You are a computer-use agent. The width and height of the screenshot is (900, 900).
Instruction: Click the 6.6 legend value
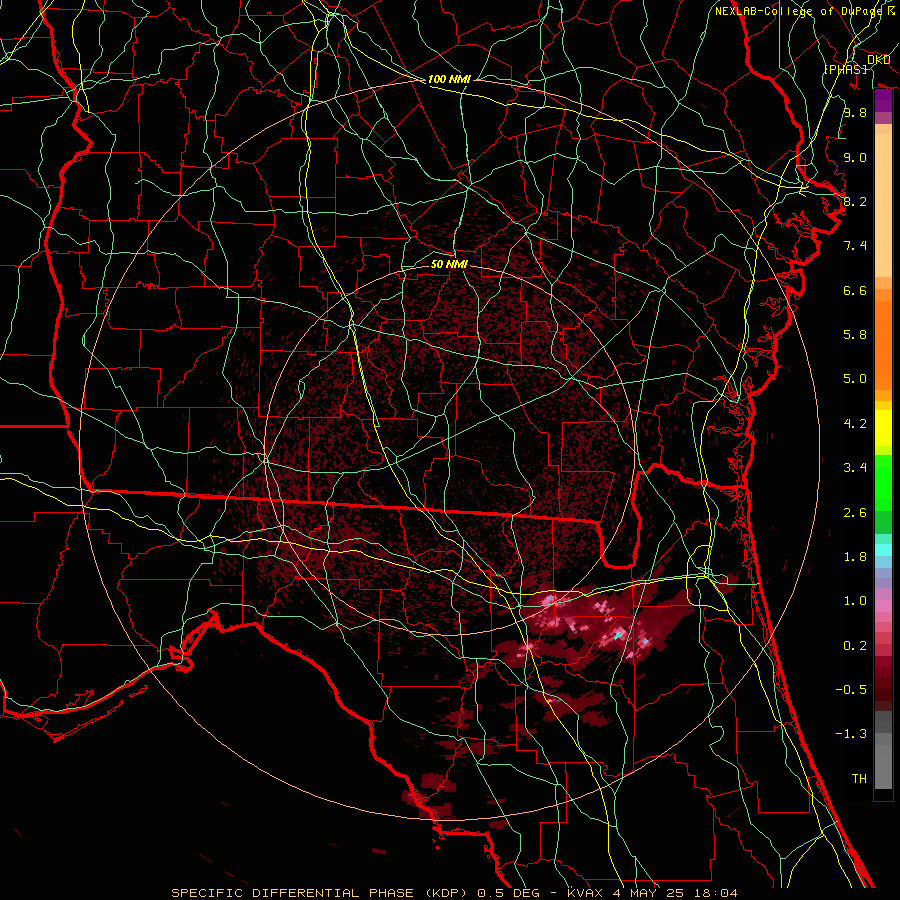tap(855, 290)
